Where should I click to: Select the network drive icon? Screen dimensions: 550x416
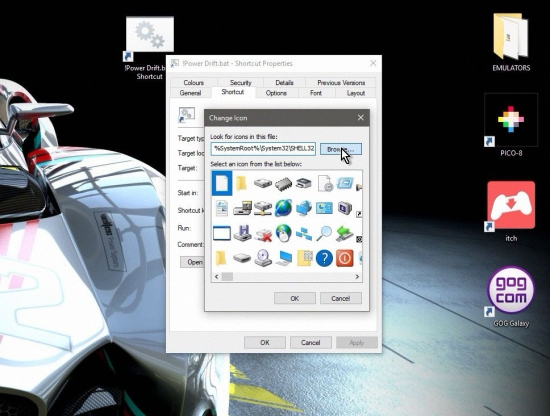[263, 208]
